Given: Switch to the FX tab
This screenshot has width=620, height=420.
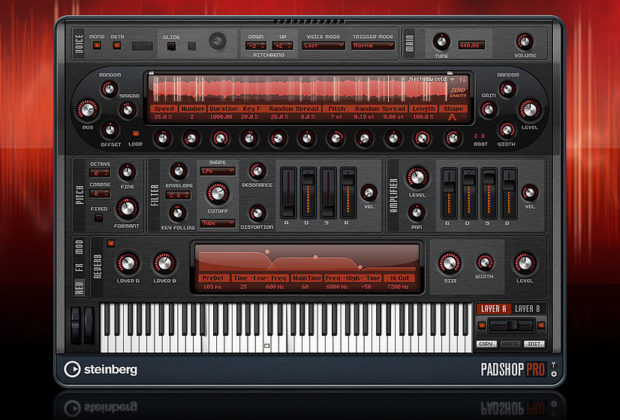Looking at the screenshot, I should [79, 267].
